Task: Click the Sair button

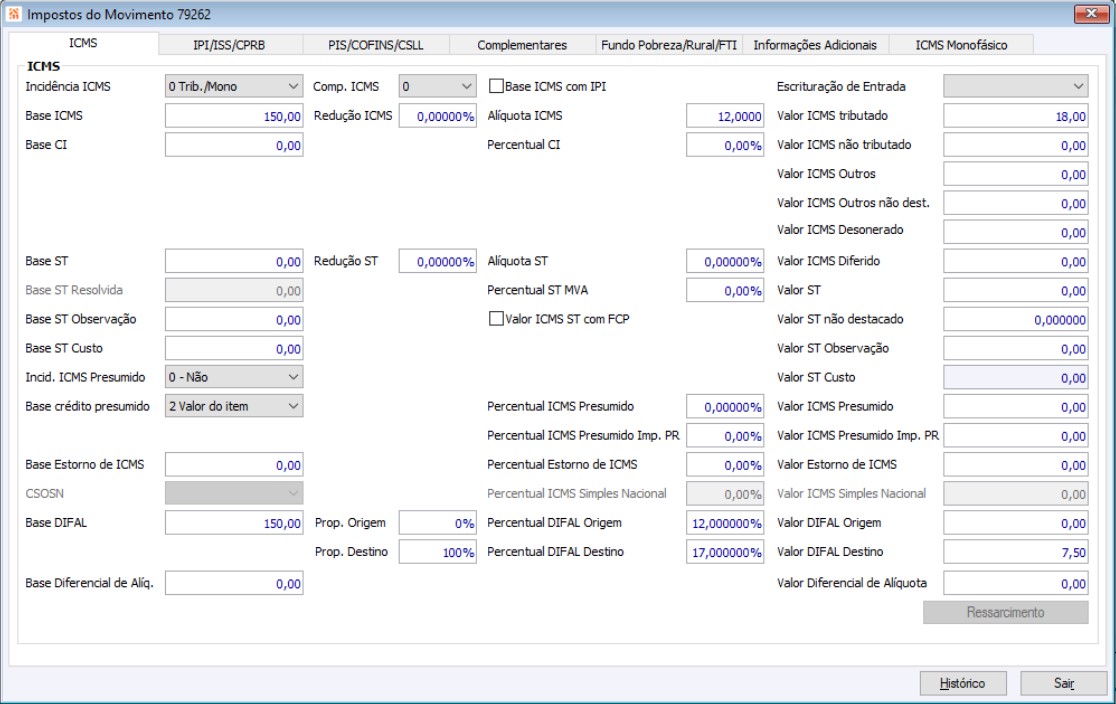Action: [1064, 683]
